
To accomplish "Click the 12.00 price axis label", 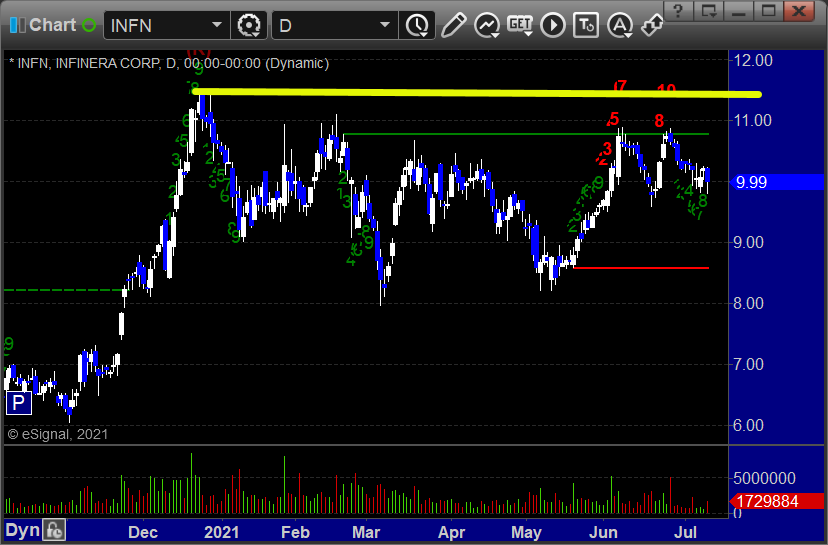I will coord(753,60).
